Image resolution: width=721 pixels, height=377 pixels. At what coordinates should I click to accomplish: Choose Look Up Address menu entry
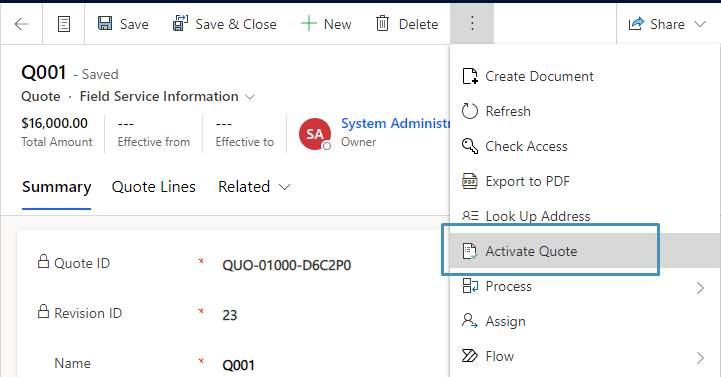(x=585, y=216)
